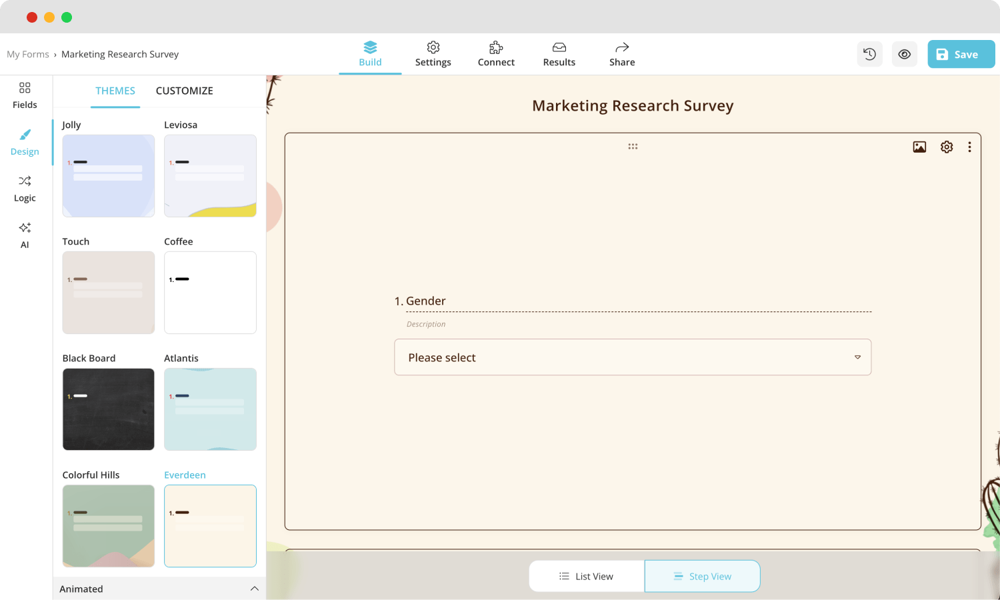Screen dimensions: 1000x600
Task: Switch to the Customize tab
Action: 184,90
